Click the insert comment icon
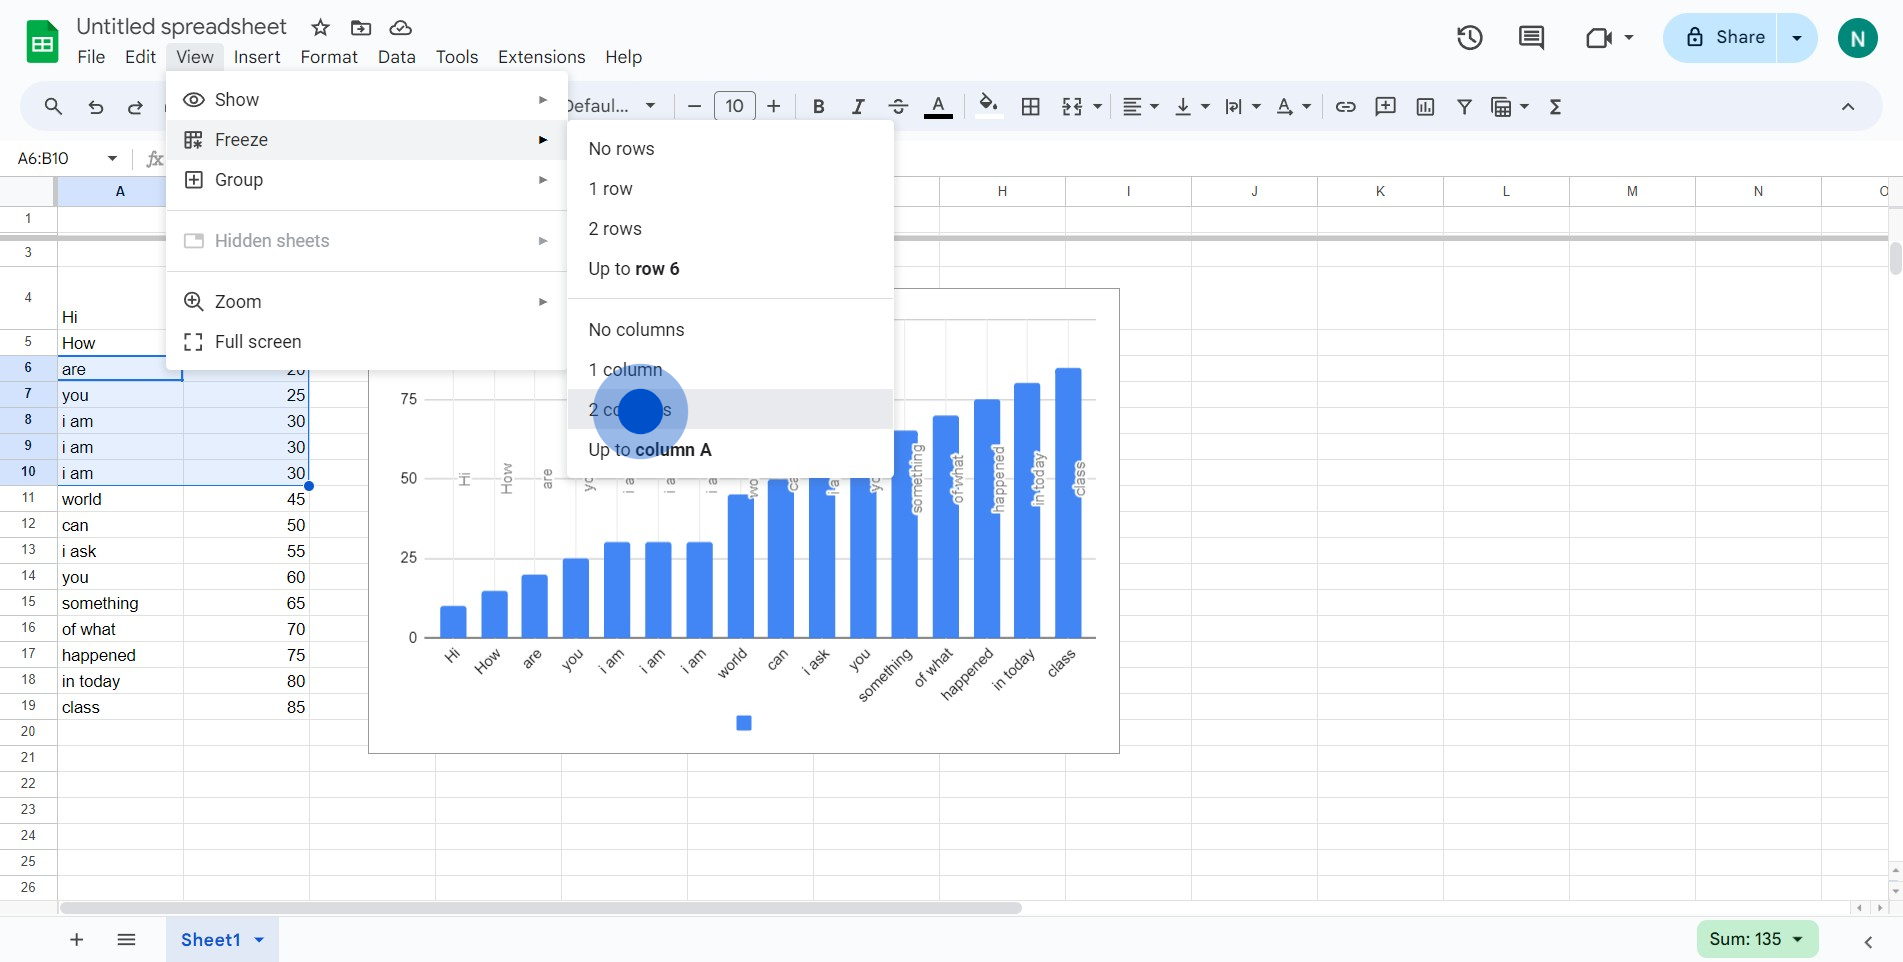 [x=1385, y=107]
